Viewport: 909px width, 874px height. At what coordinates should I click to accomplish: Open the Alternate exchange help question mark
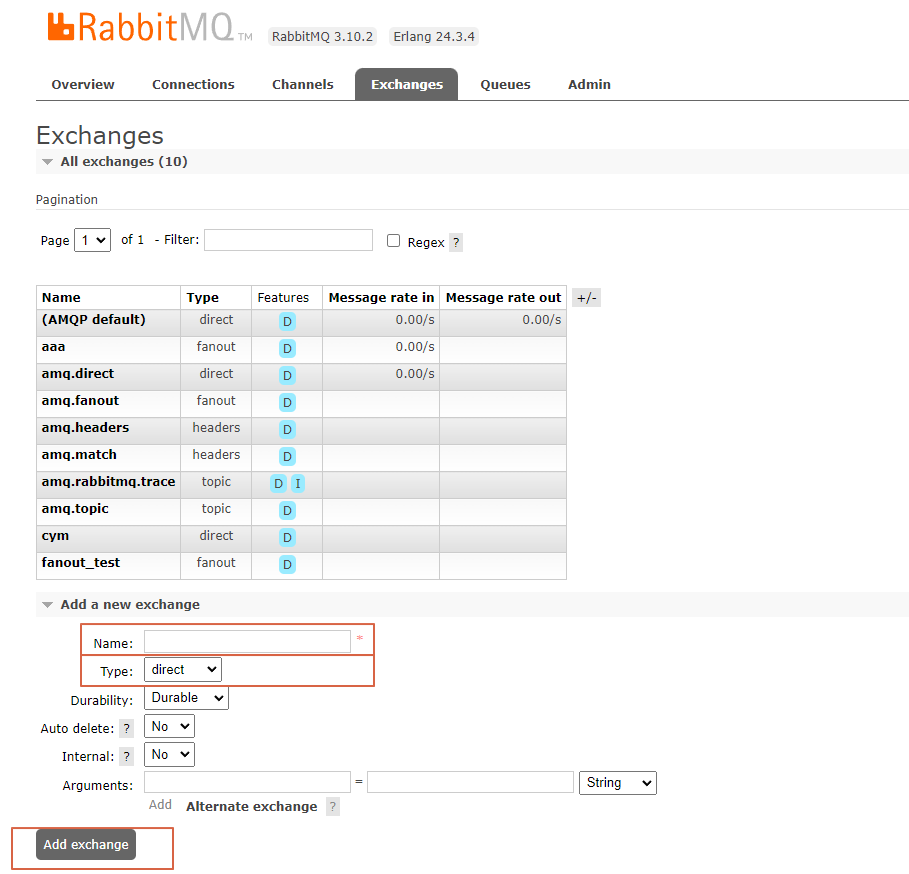333,807
